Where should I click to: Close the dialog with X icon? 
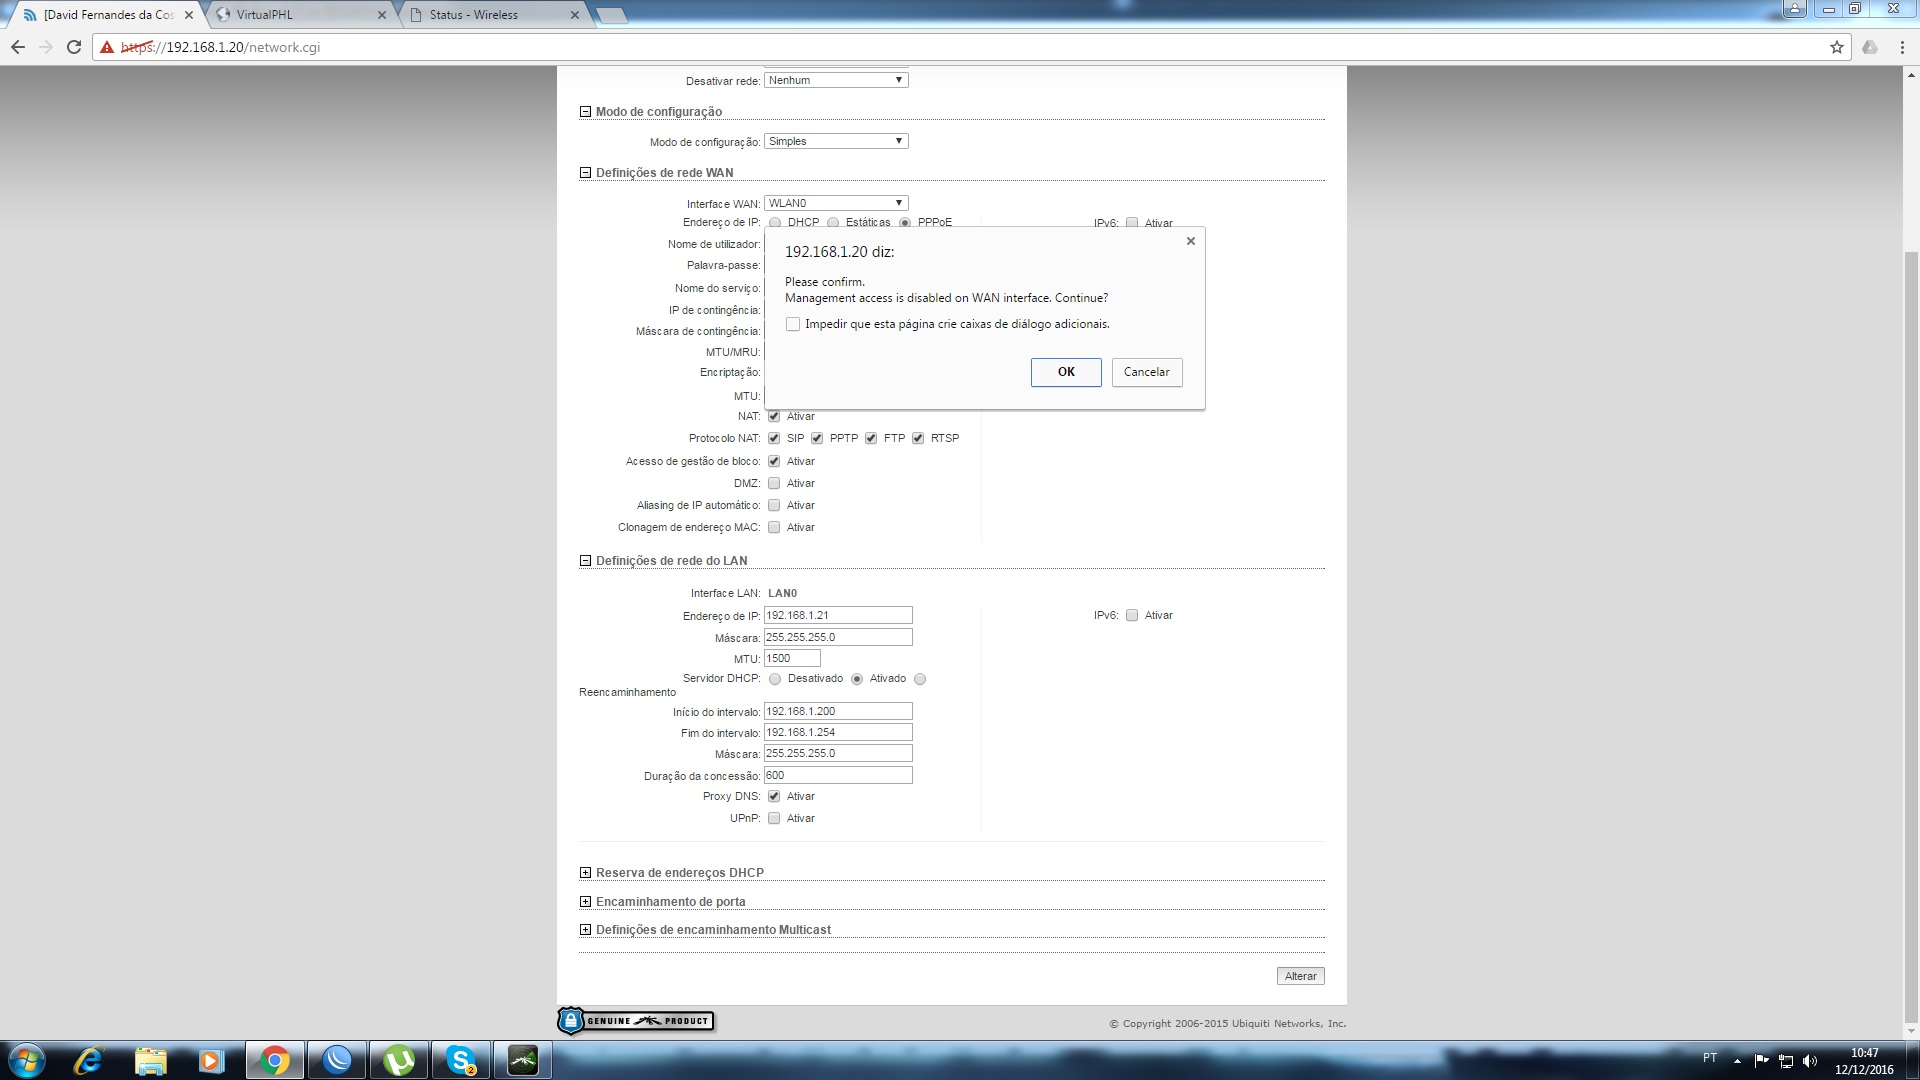tap(1190, 241)
